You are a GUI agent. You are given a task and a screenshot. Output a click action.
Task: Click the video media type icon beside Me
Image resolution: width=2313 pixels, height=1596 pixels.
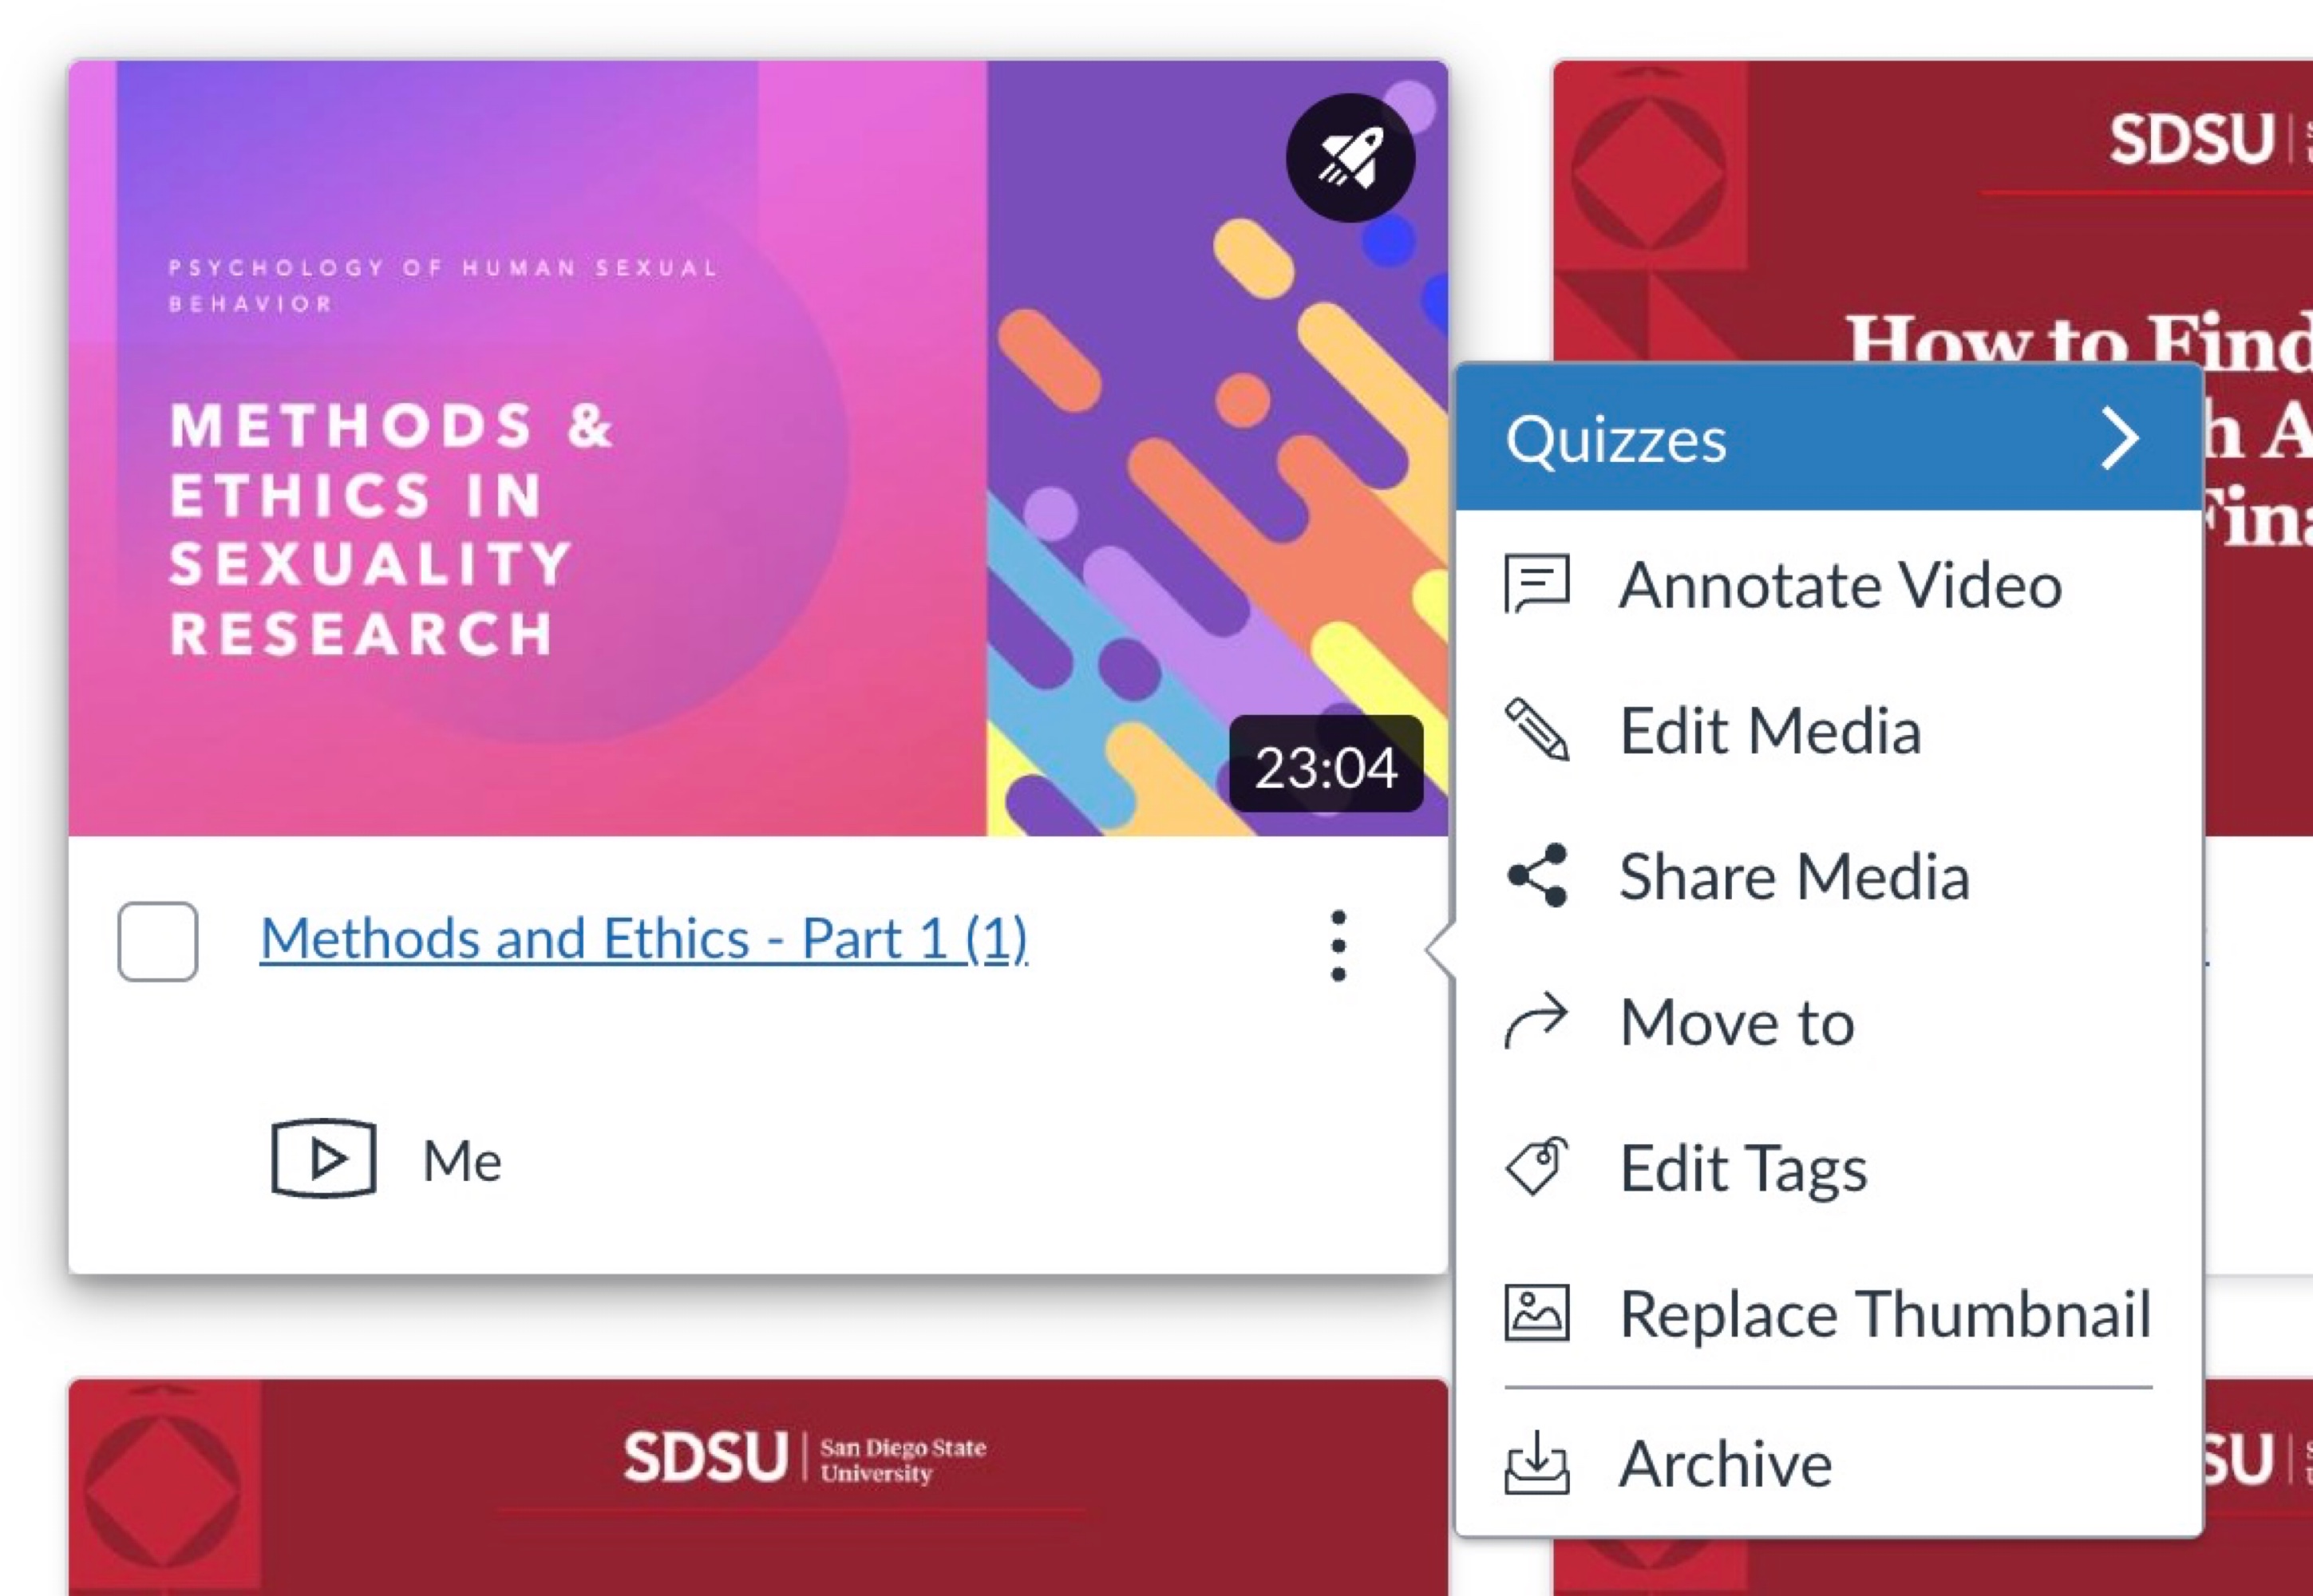324,1159
